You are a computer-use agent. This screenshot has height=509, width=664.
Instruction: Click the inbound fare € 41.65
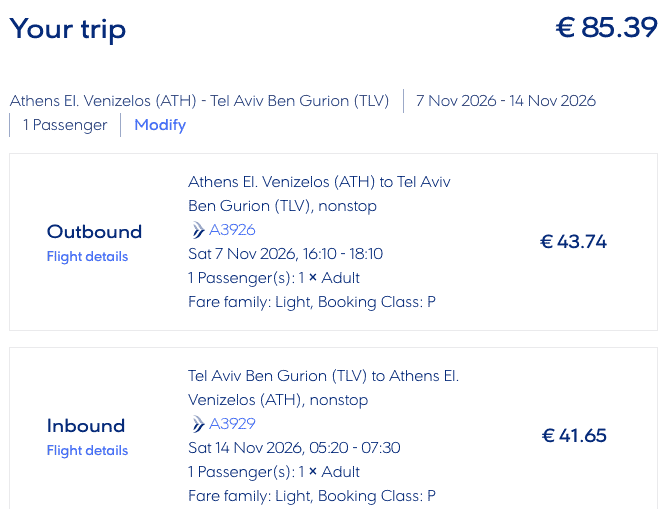tap(574, 435)
